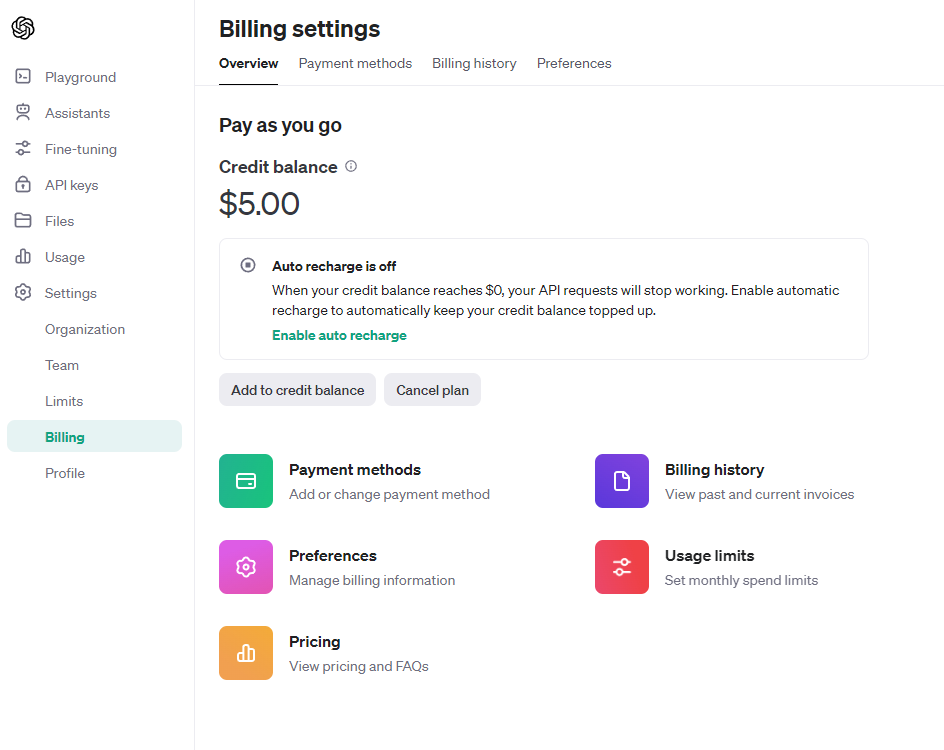
Task: Open the Billing history tab
Action: pos(474,63)
